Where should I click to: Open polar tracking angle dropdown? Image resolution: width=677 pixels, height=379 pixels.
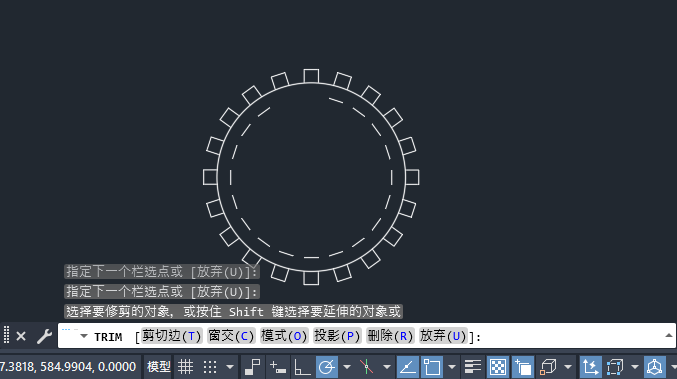click(x=347, y=367)
